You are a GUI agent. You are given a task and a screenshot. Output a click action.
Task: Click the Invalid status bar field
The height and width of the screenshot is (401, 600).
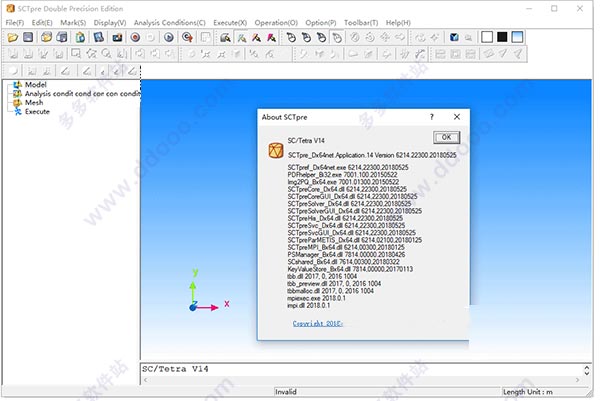coord(387,392)
